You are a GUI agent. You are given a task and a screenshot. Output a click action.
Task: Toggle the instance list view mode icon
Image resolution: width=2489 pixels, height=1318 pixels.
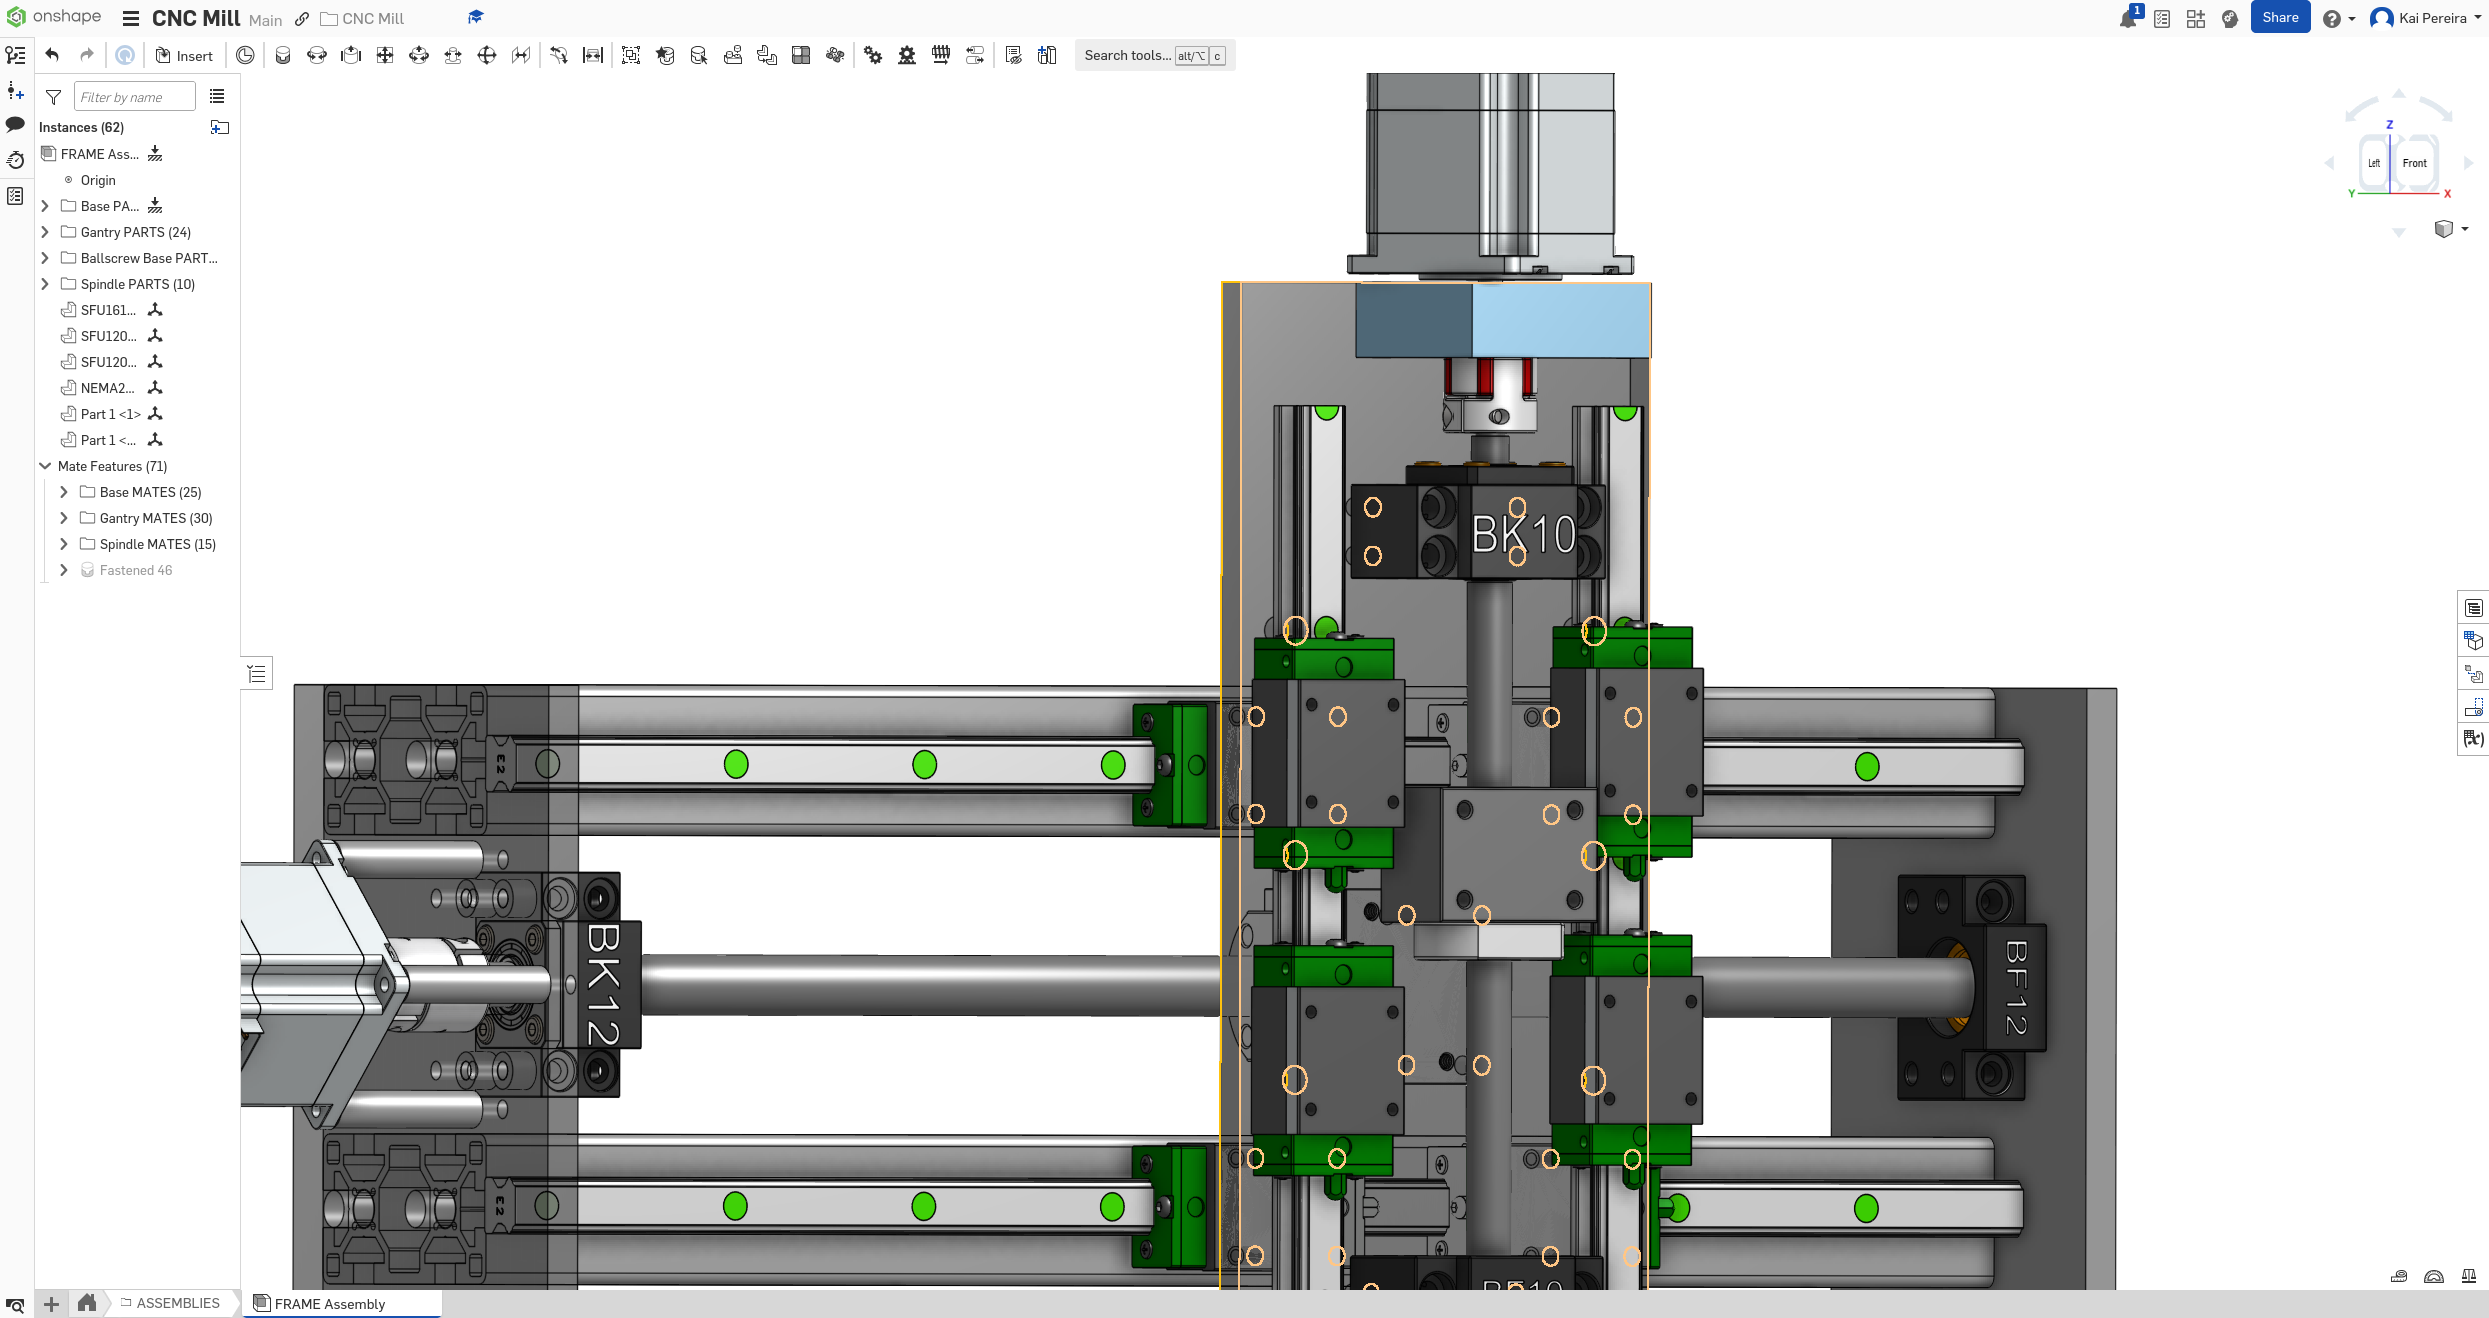(217, 97)
